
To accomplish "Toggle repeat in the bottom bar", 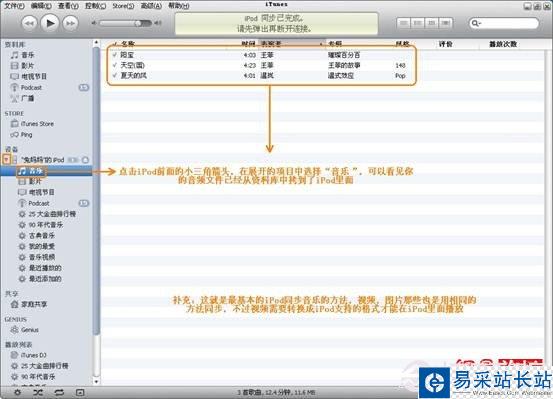I will pos(59,392).
